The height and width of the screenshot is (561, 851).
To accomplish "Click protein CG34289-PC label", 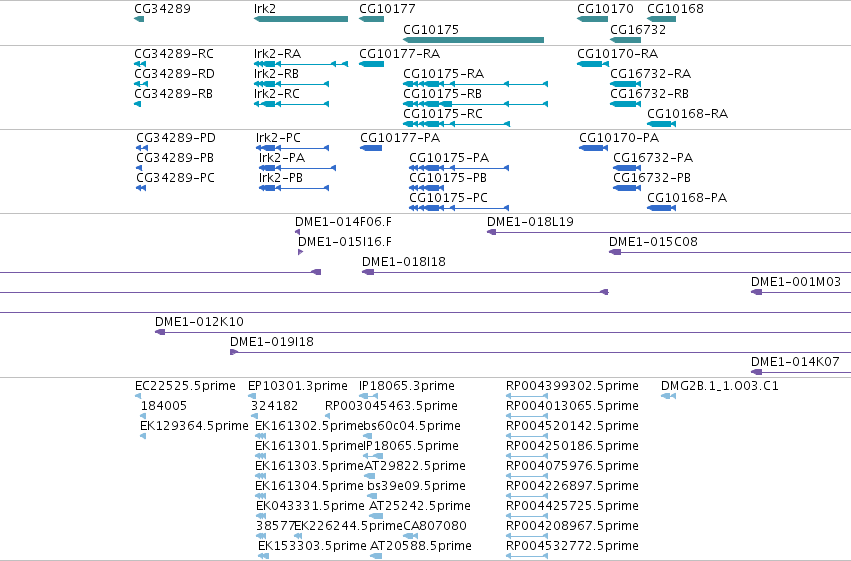I will point(175,178).
